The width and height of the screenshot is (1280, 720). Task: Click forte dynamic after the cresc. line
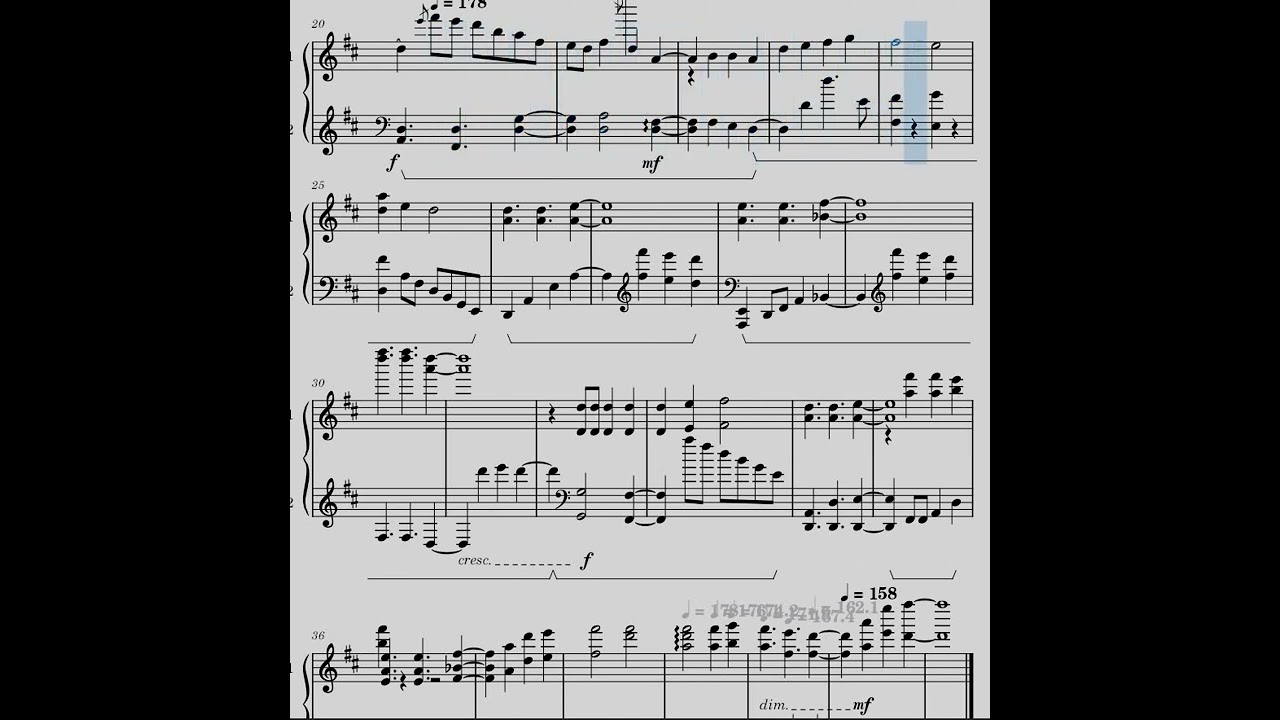587,561
